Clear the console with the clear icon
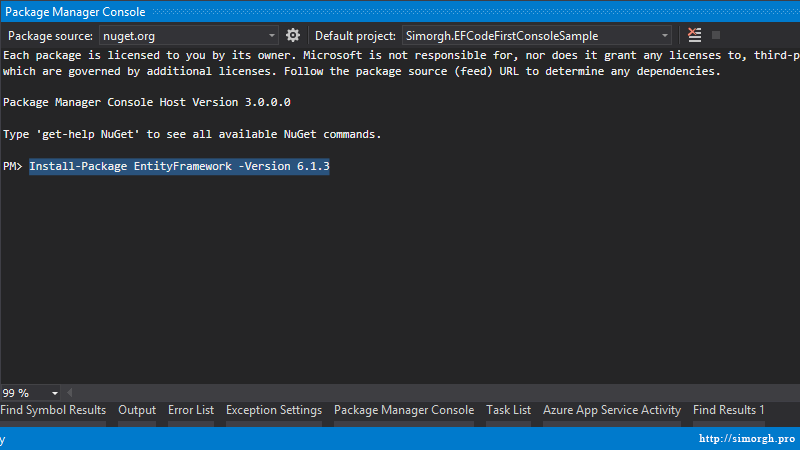Image resolution: width=800 pixels, height=450 pixels. coord(694,35)
